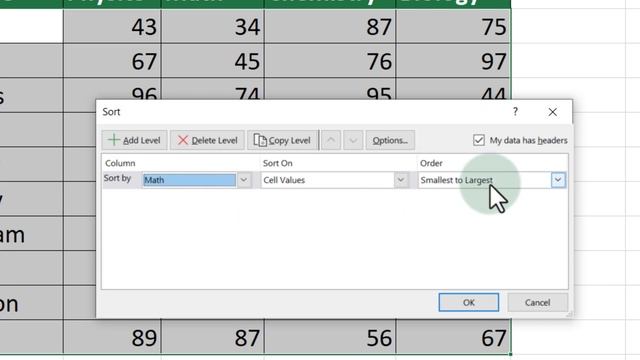Expand the Sort by column dropdown arrow
Viewport: 640px width, 360px height.
coord(244,180)
